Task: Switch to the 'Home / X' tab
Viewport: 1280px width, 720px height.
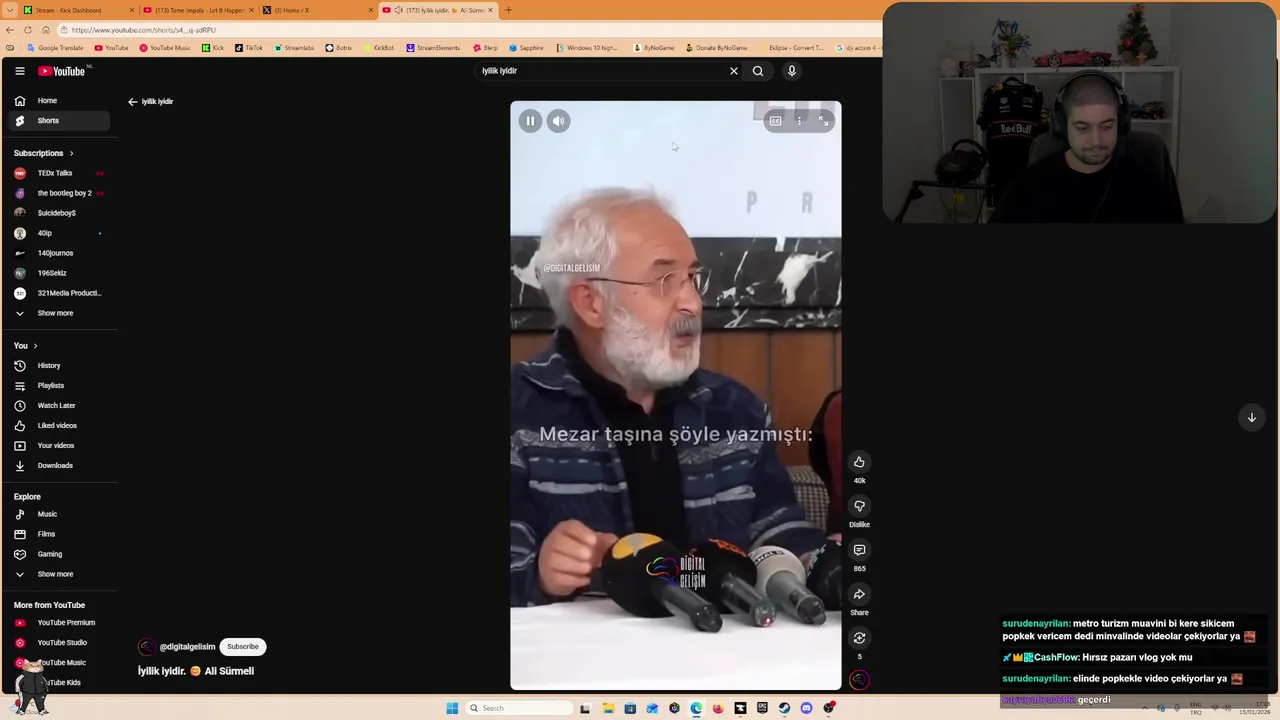Action: (318, 10)
